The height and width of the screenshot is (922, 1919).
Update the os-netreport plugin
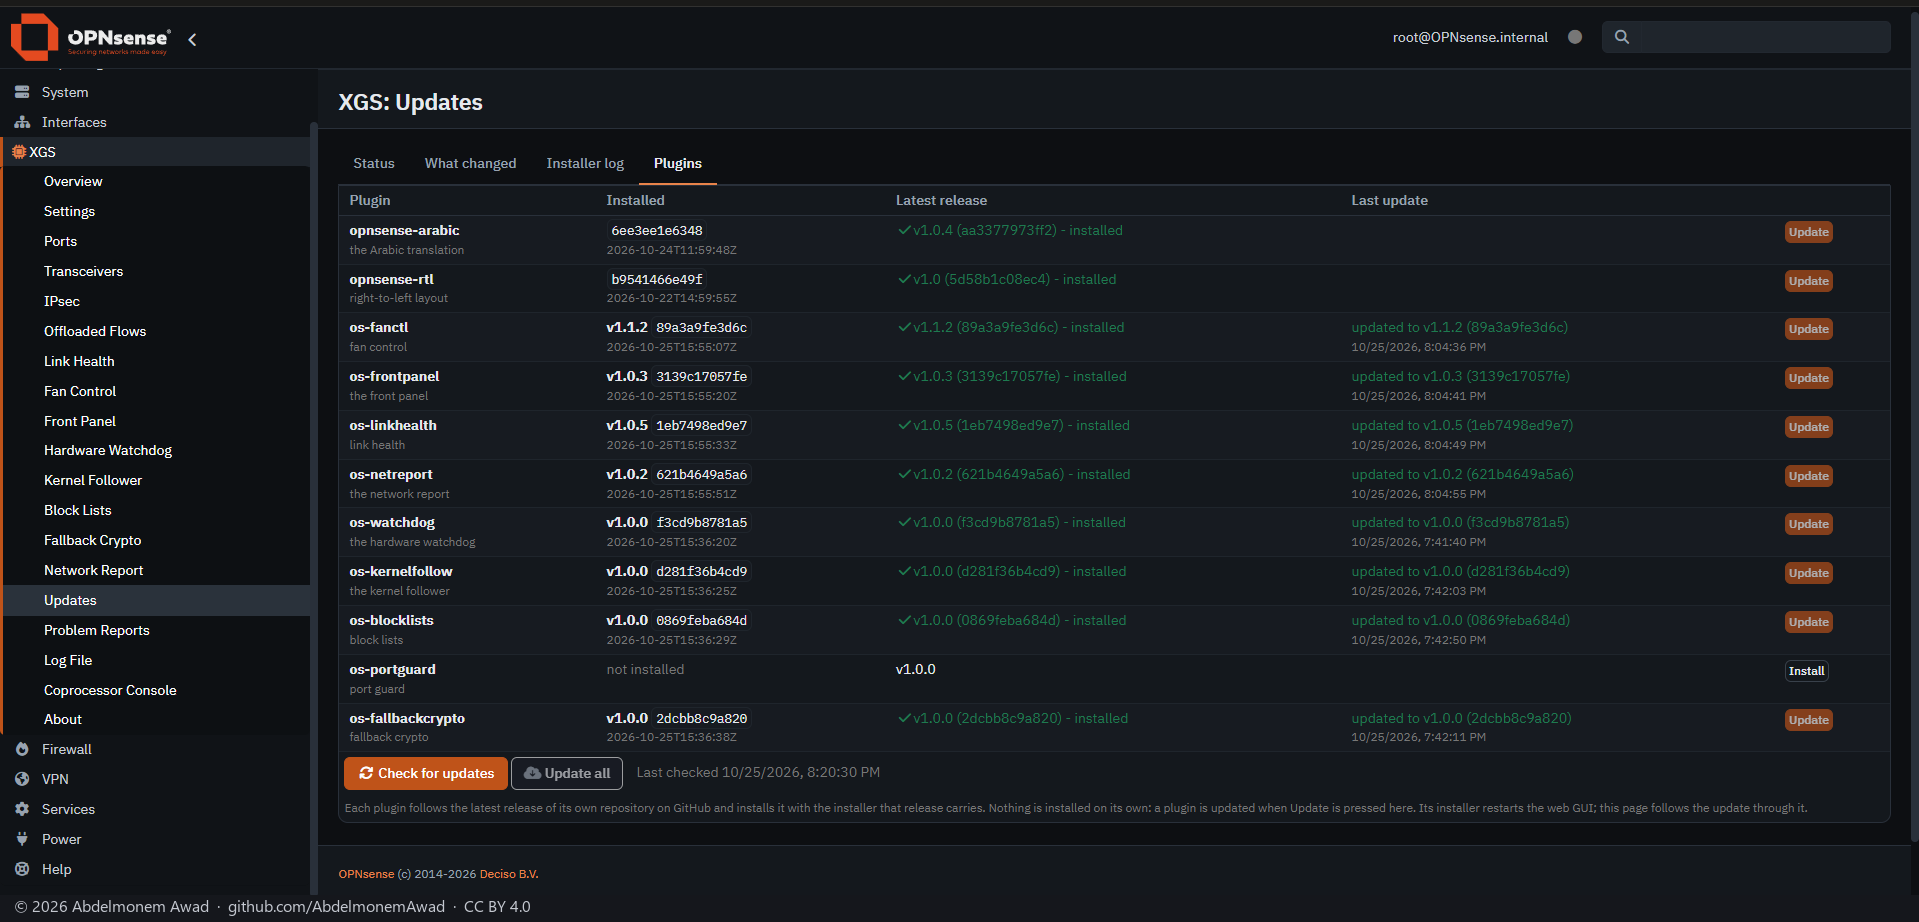(x=1808, y=476)
